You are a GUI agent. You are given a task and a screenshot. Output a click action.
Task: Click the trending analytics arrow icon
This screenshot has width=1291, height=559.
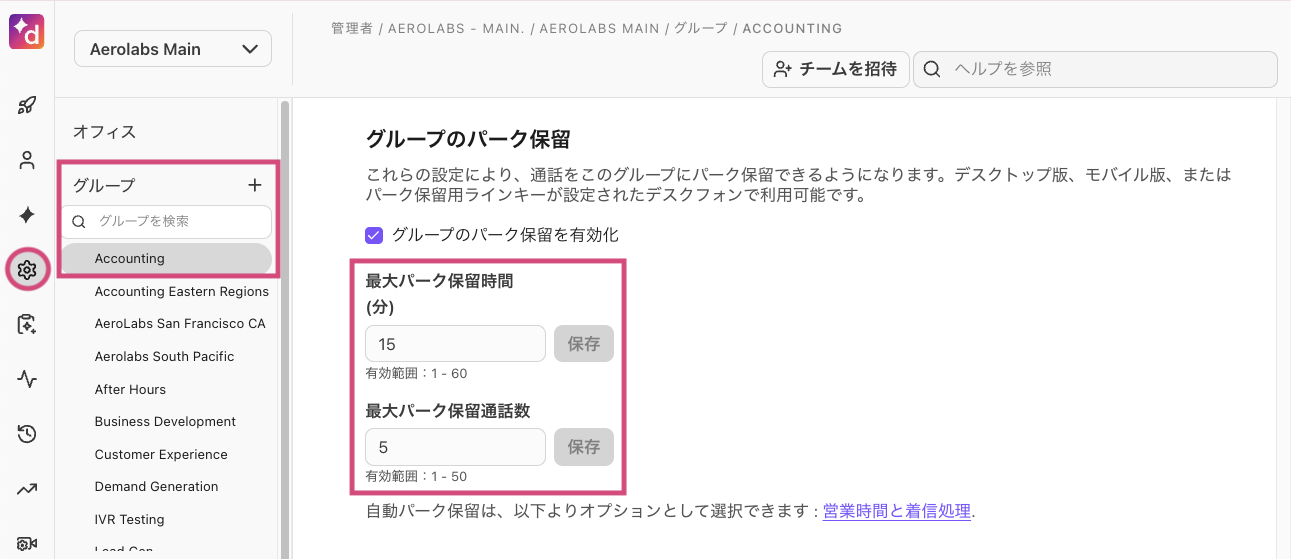(x=27, y=489)
